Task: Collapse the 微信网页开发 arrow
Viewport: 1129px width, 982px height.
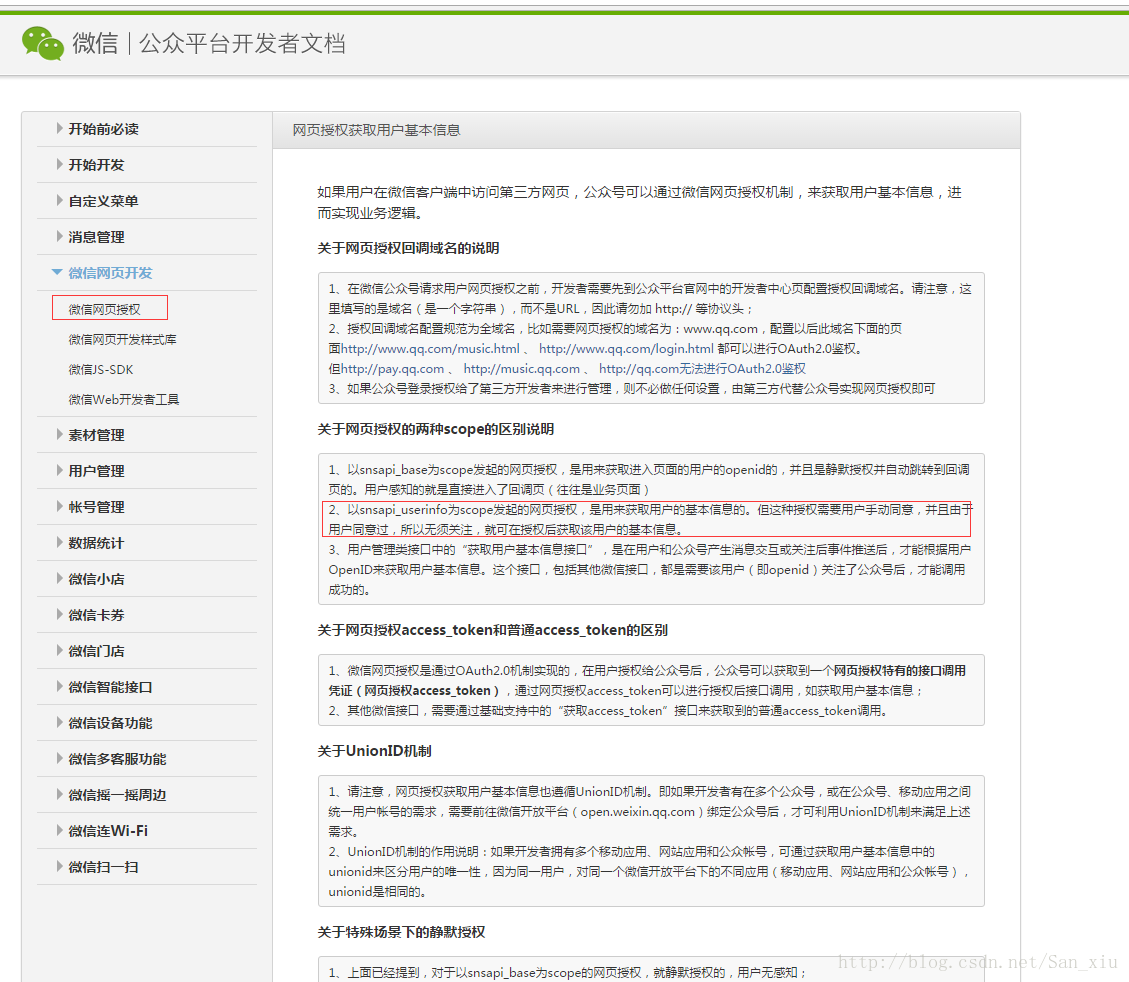Action: click(57, 272)
